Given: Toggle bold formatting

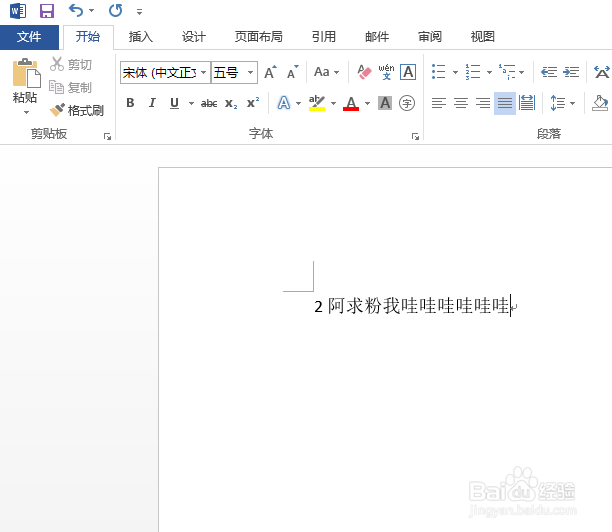Looking at the screenshot, I should [x=130, y=103].
